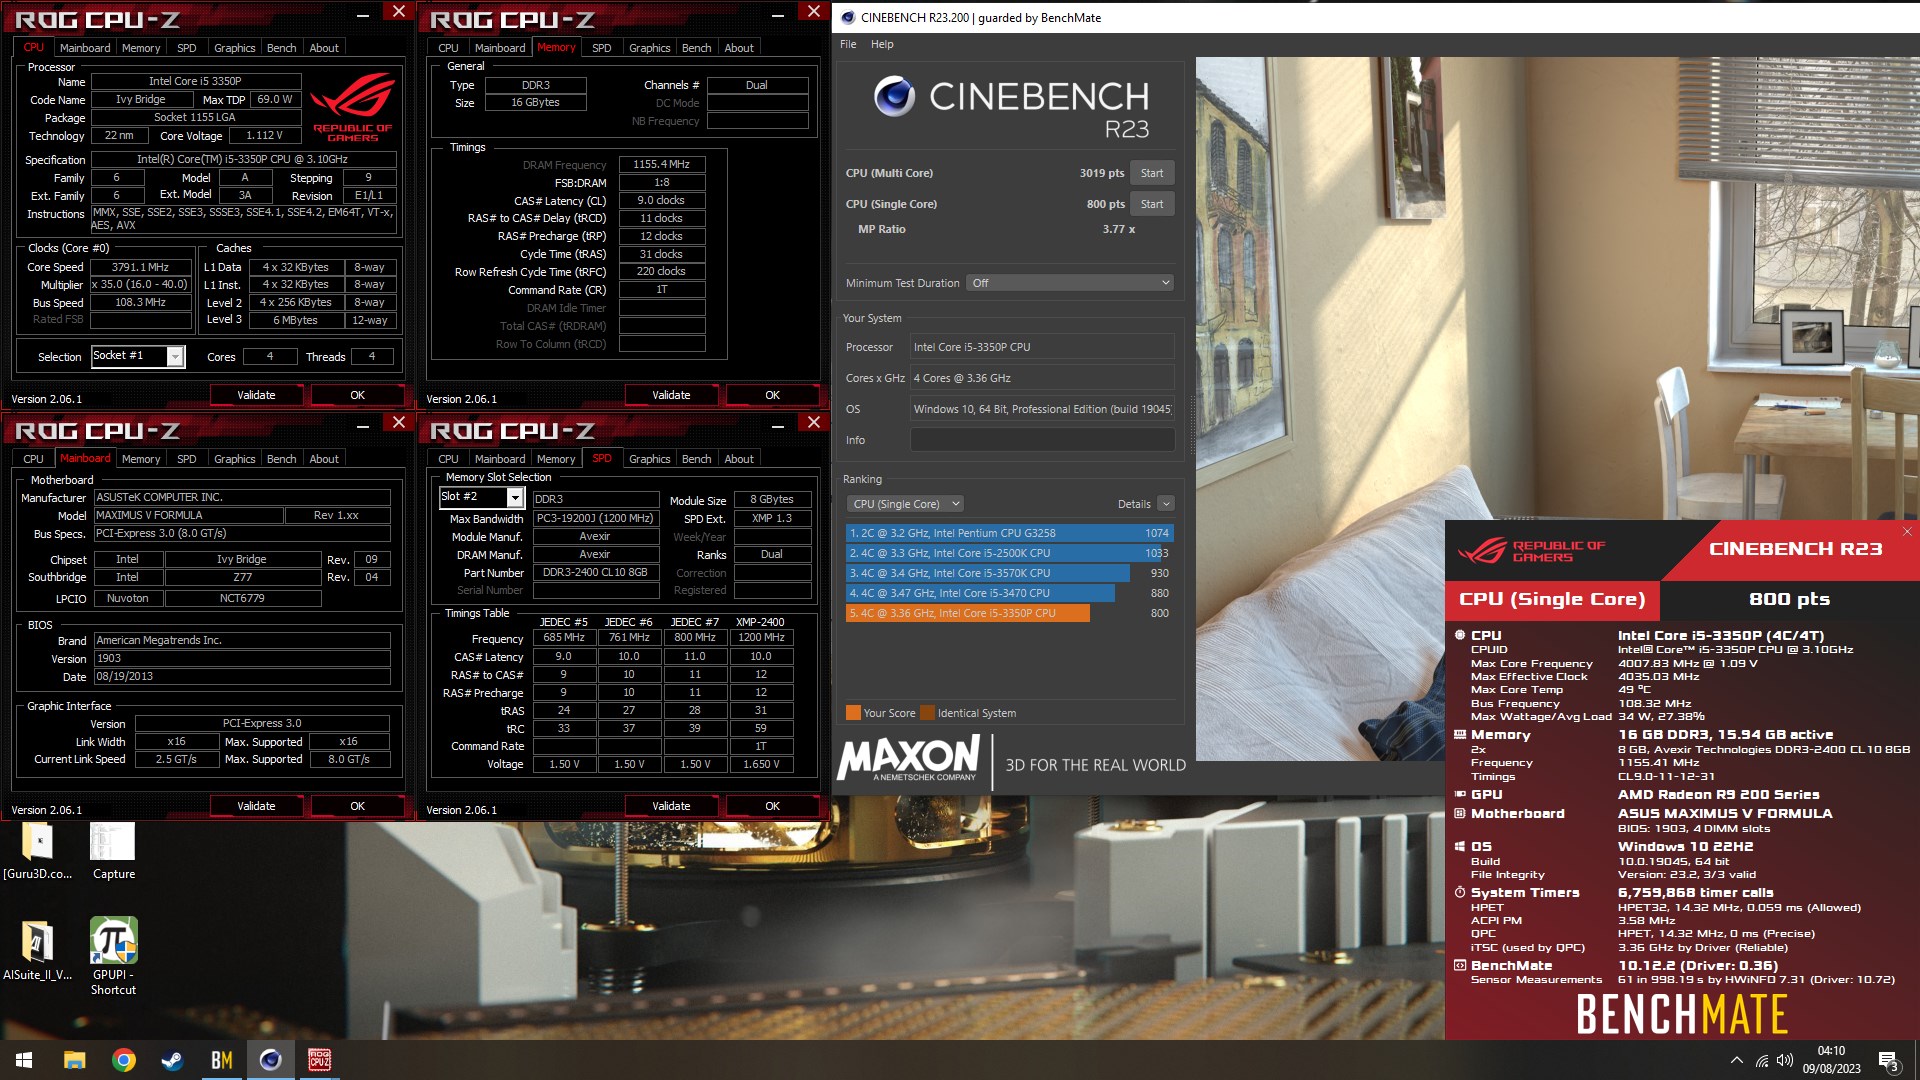Switch to Mainboard tab in top-left CPU-Z
The width and height of the screenshot is (1920, 1080).
click(85, 48)
